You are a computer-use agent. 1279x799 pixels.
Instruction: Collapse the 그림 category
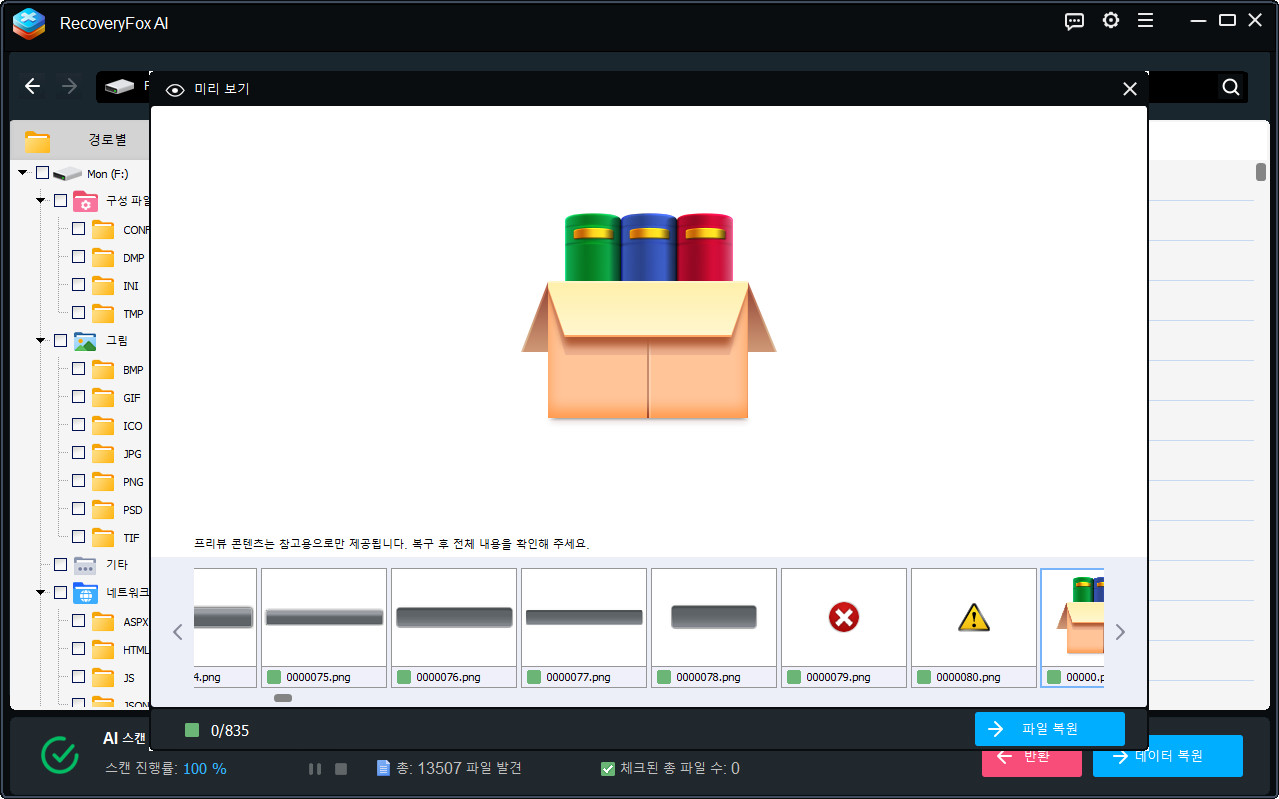(x=41, y=341)
